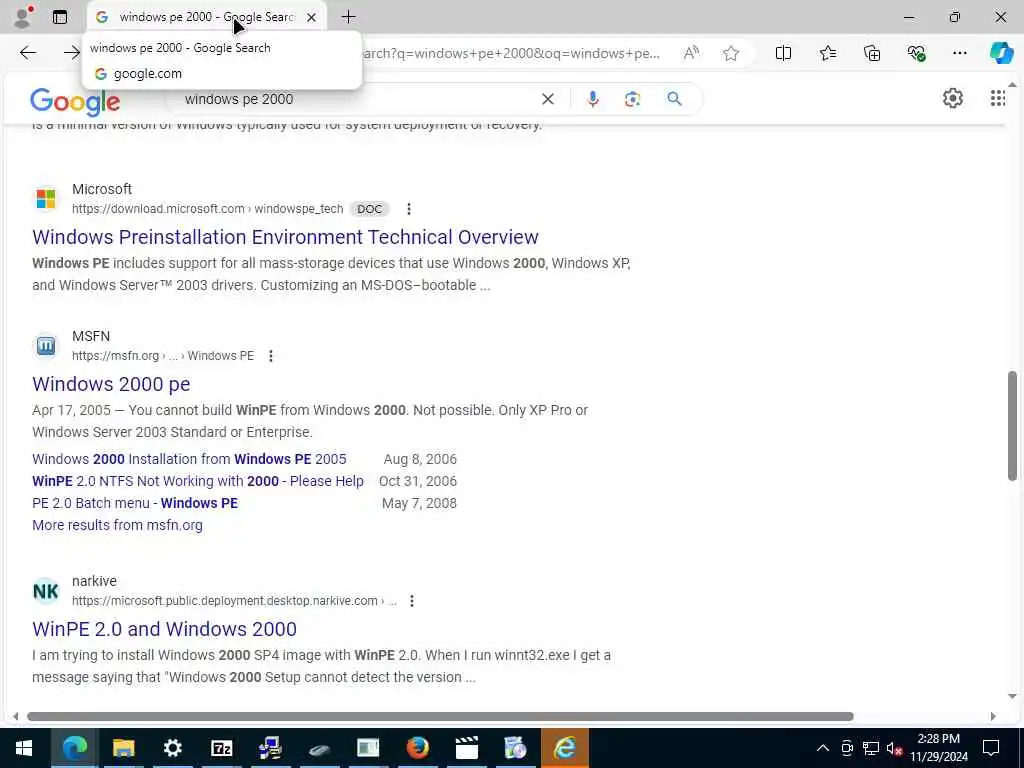This screenshot has width=1024, height=768.
Task: Open the Collections icon
Action: tap(872, 53)
